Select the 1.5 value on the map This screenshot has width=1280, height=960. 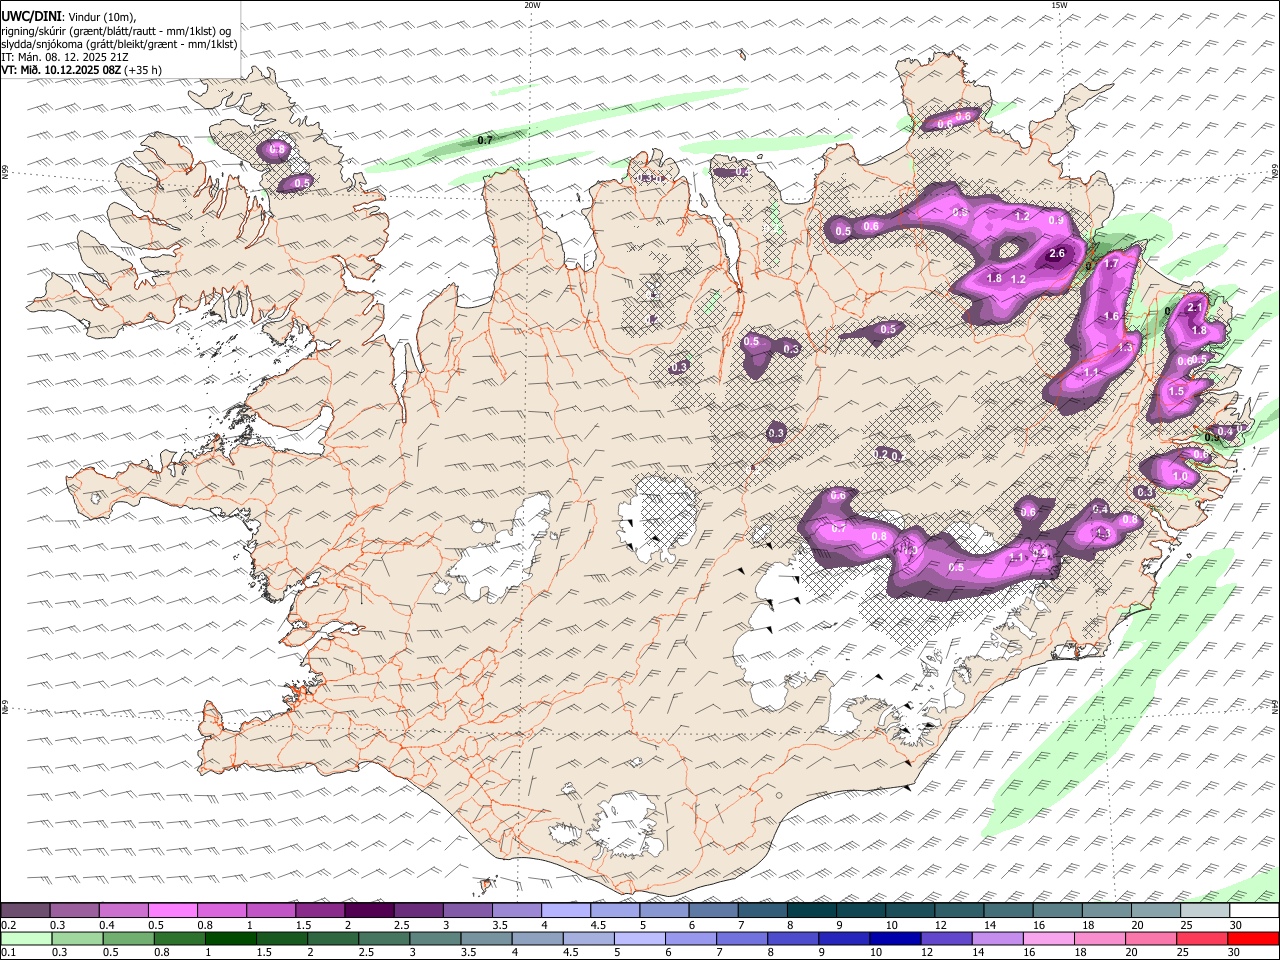(x=1176, y=392)
